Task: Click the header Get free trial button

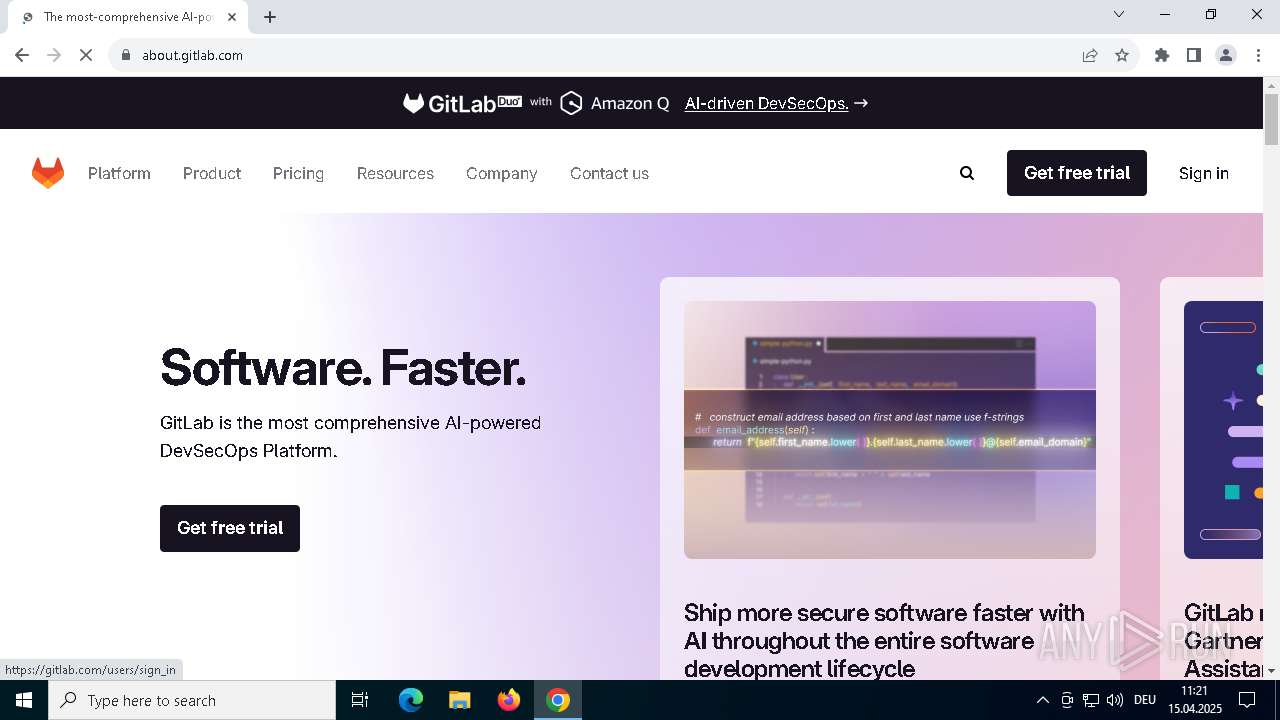Action: (x=1077, y=173)
